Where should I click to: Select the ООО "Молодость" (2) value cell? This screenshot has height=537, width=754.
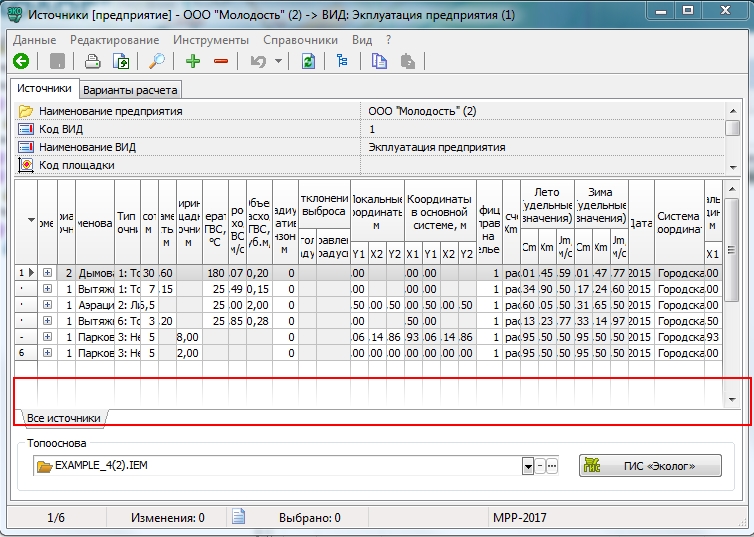pyautogui.click(x=542, y=111)
